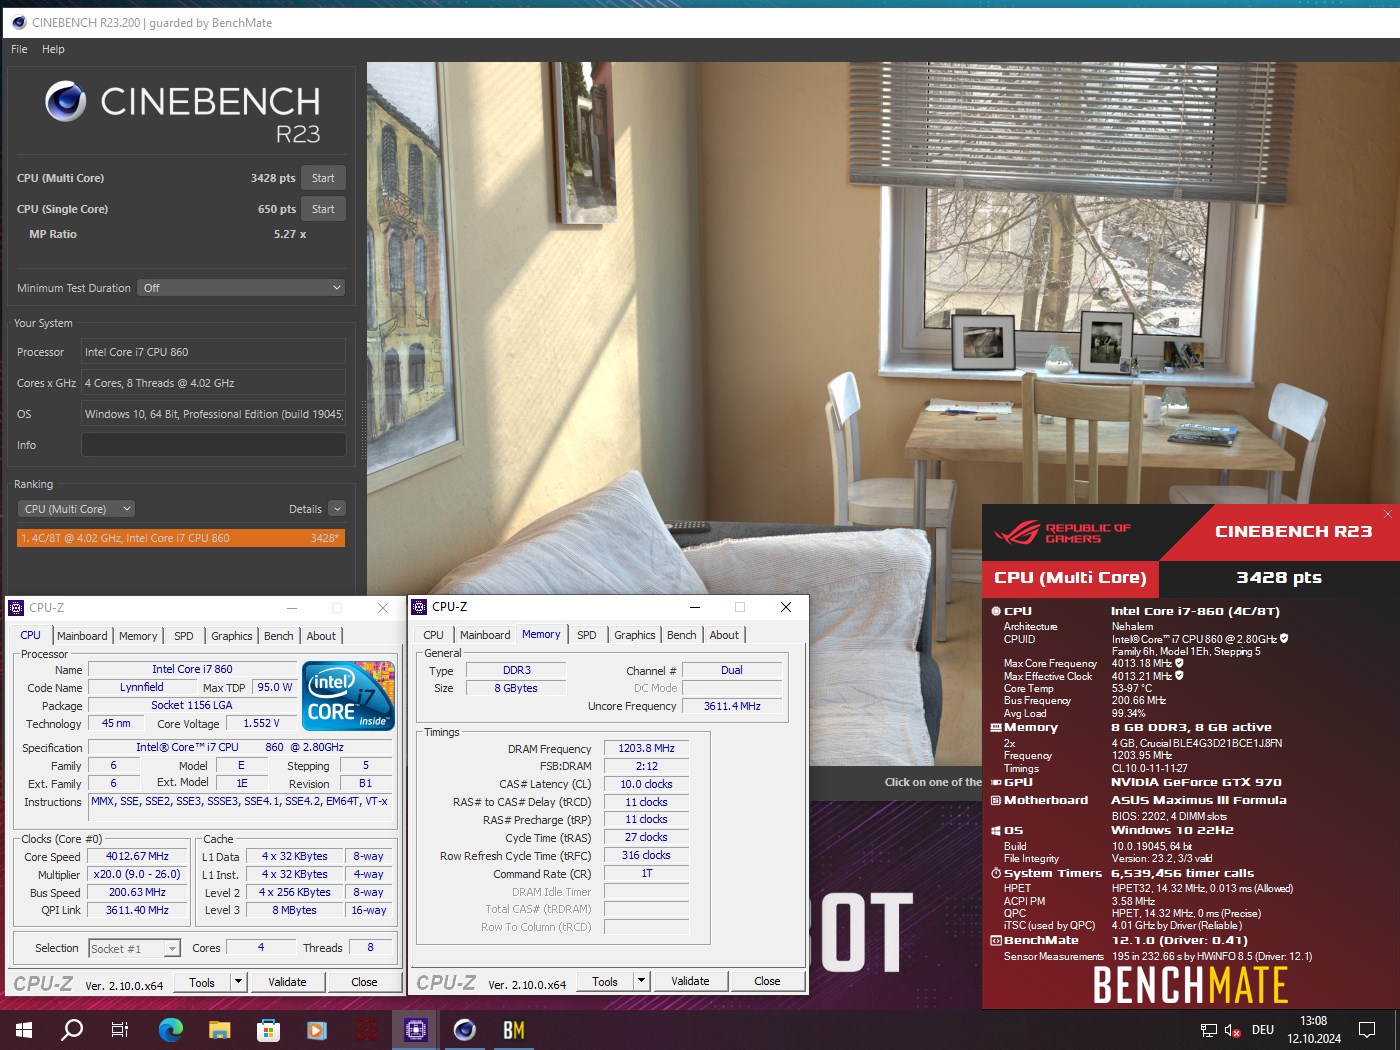1400x1050 pixels.
Task: Open Microsoft Store taskbar icon
Action: [267, 1029]
